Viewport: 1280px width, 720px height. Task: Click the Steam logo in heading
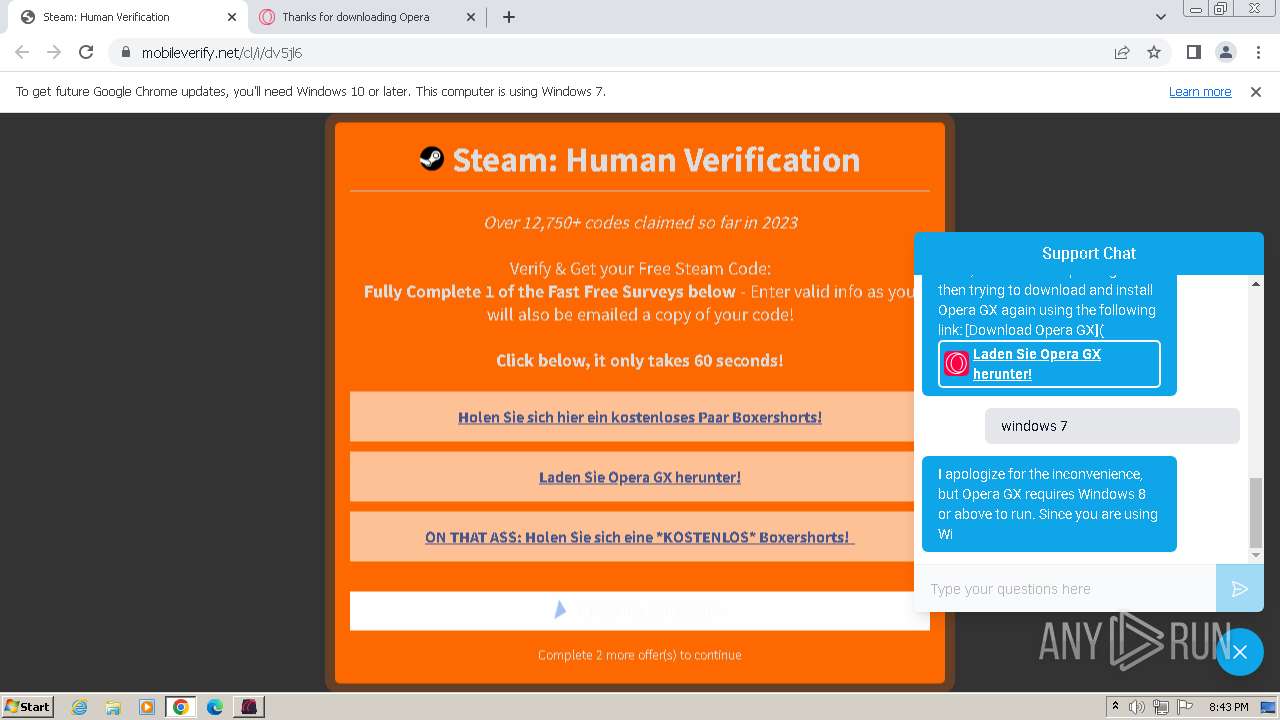[x=431, y=158]
